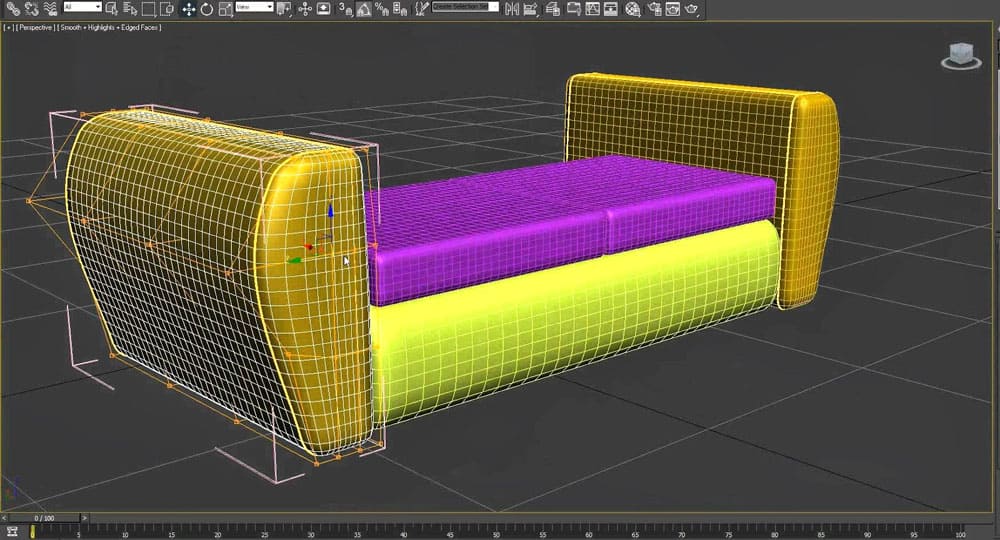
Task: Open the reference coordinate system 'View' dropdown
Action: (255, 7)
